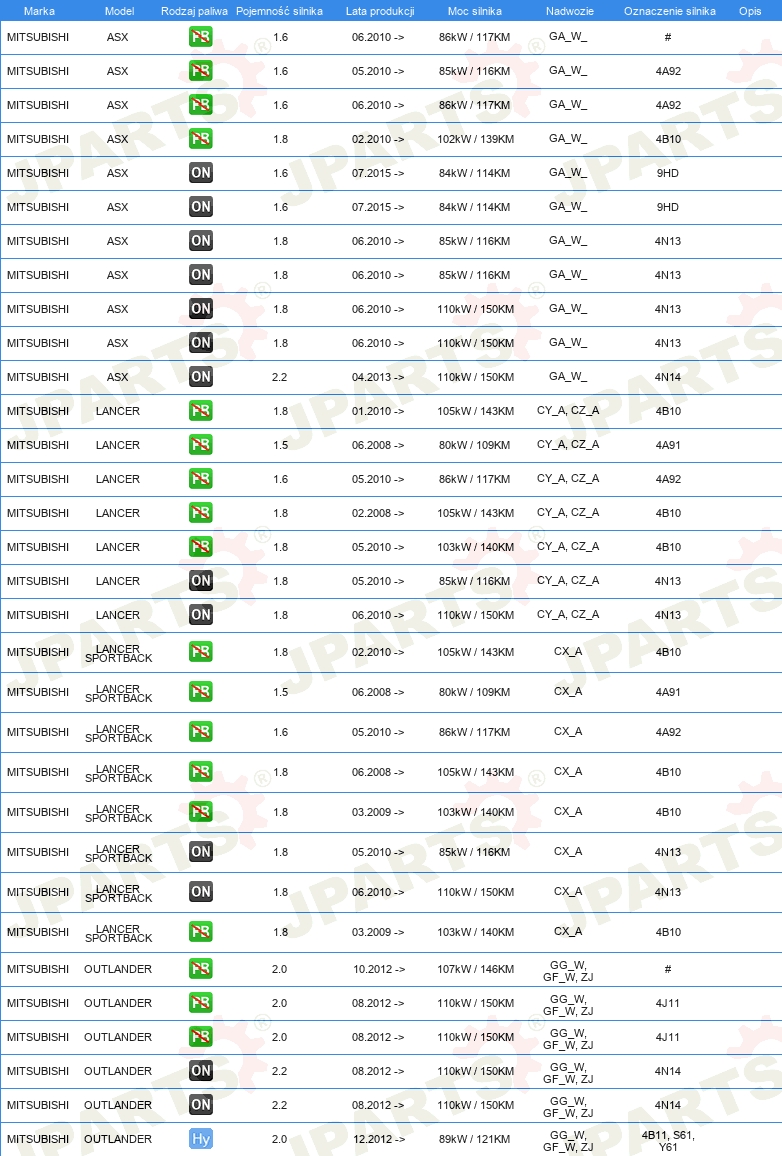The width and height of the screenshot is (782, 1156).
Task: Click the # engine code in the Outlander row
Action: [668, 969]
